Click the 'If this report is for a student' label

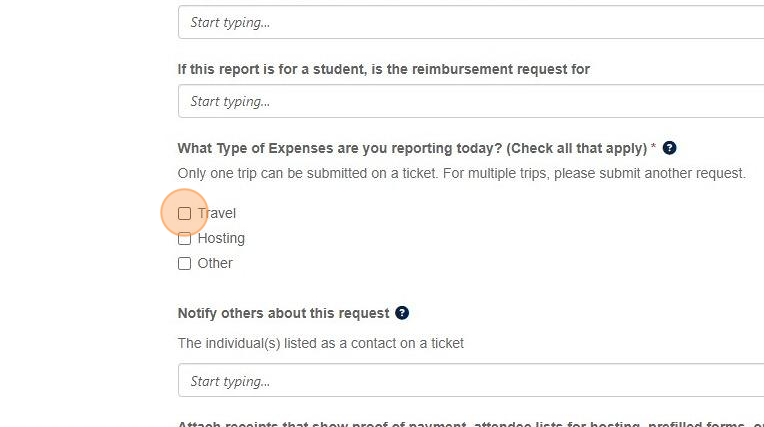tap(383, 69)
